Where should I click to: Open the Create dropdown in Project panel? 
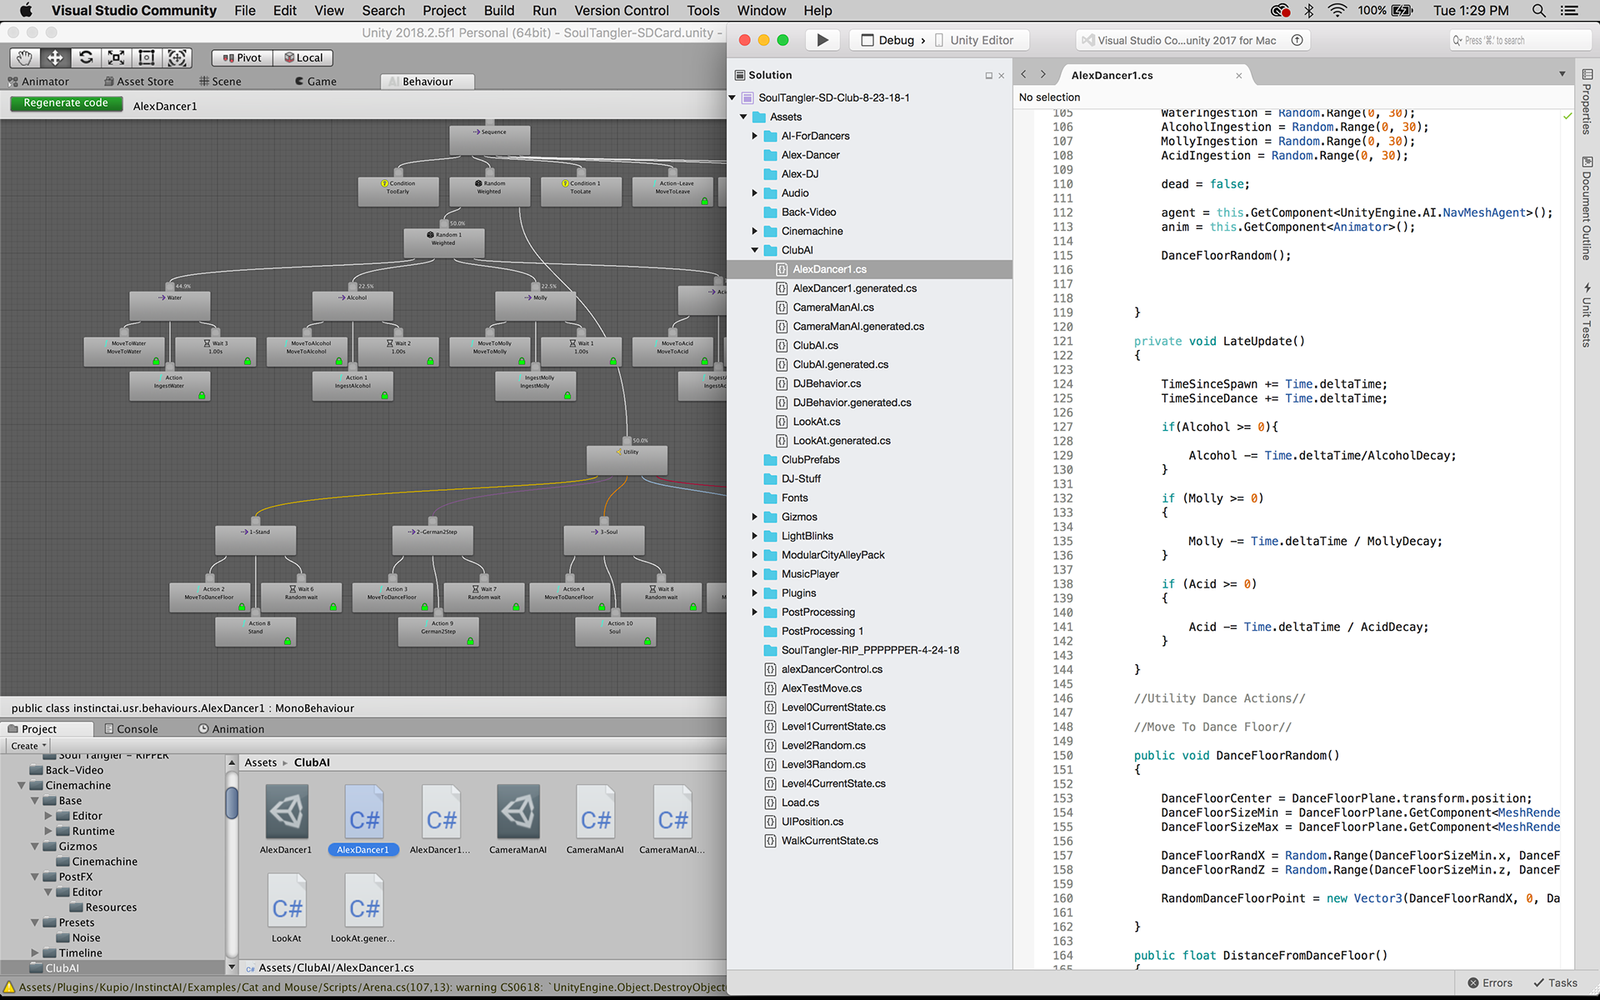pyautogui.click(x=28, y=746)
